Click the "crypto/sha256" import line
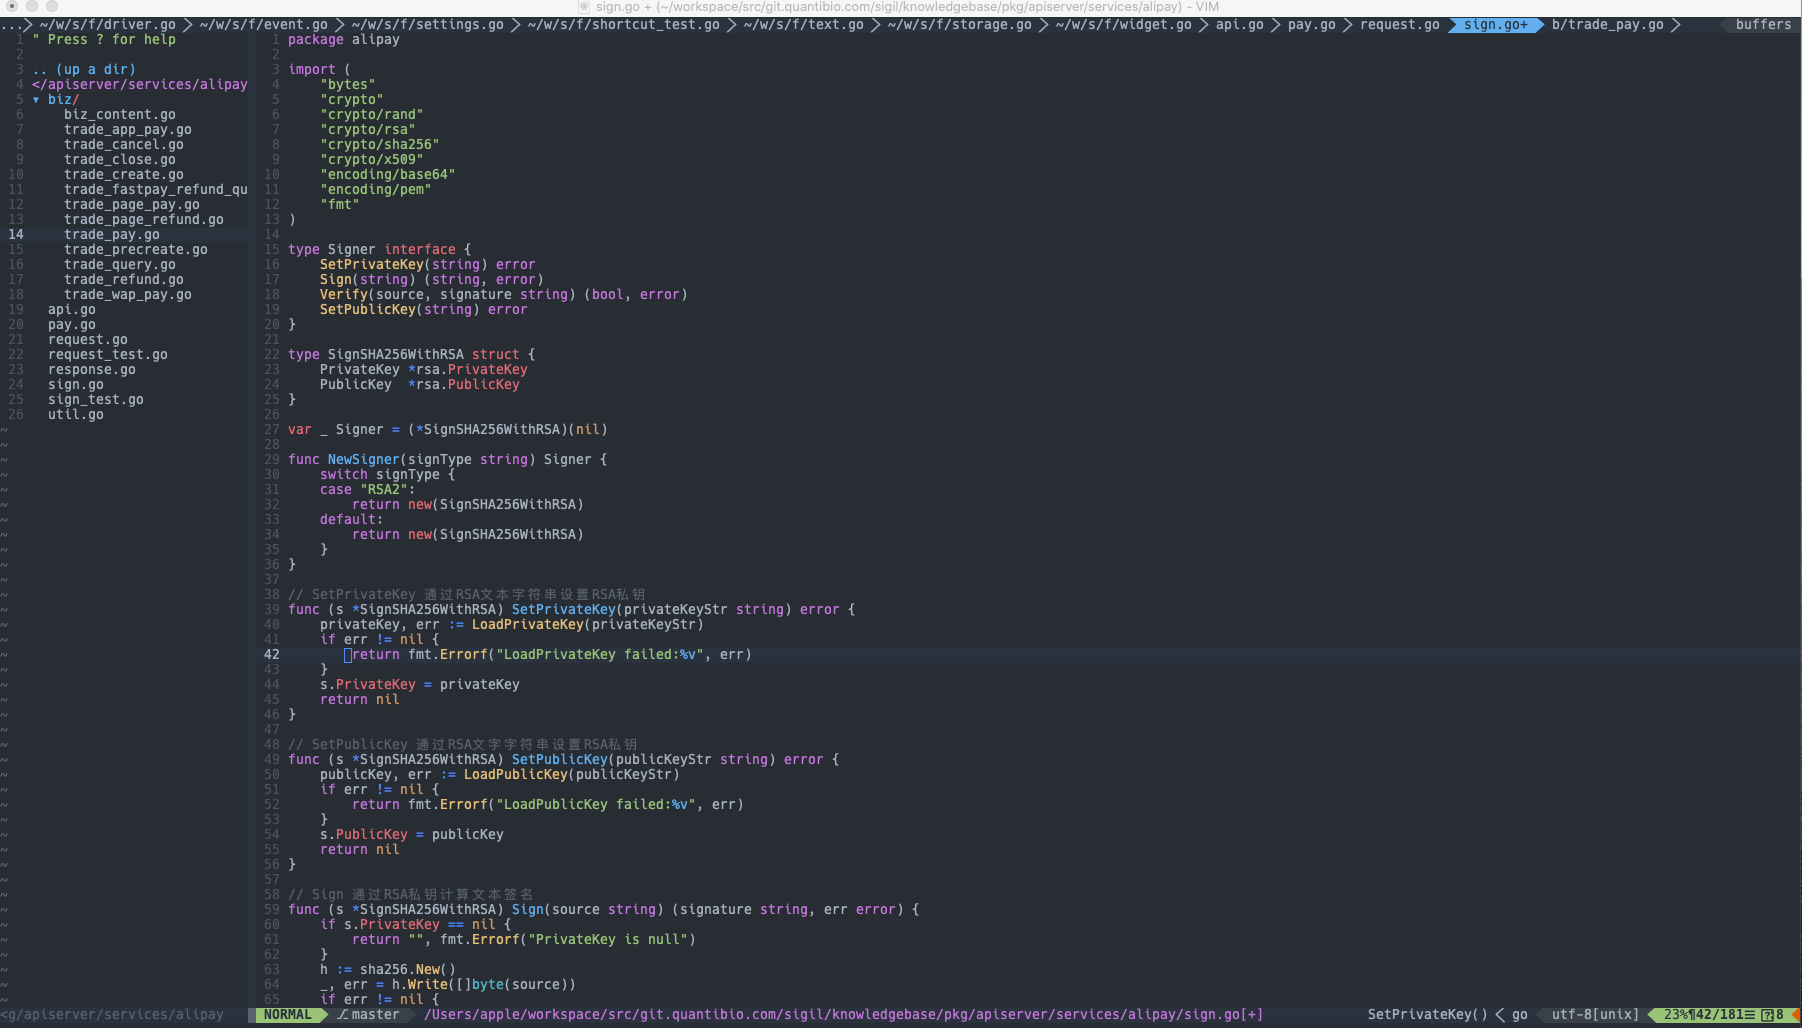The width and height of the screenshot is (1802, 1028). (x=380, y=144)
